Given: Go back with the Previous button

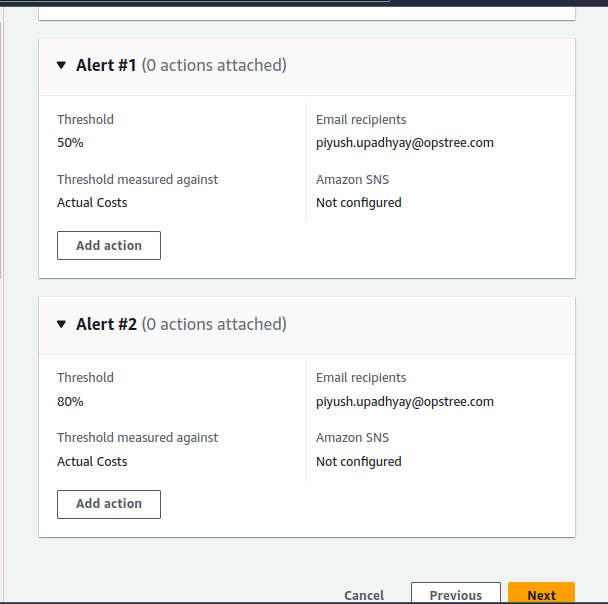Looking at the screenshot, I should [x=455, y=595].
